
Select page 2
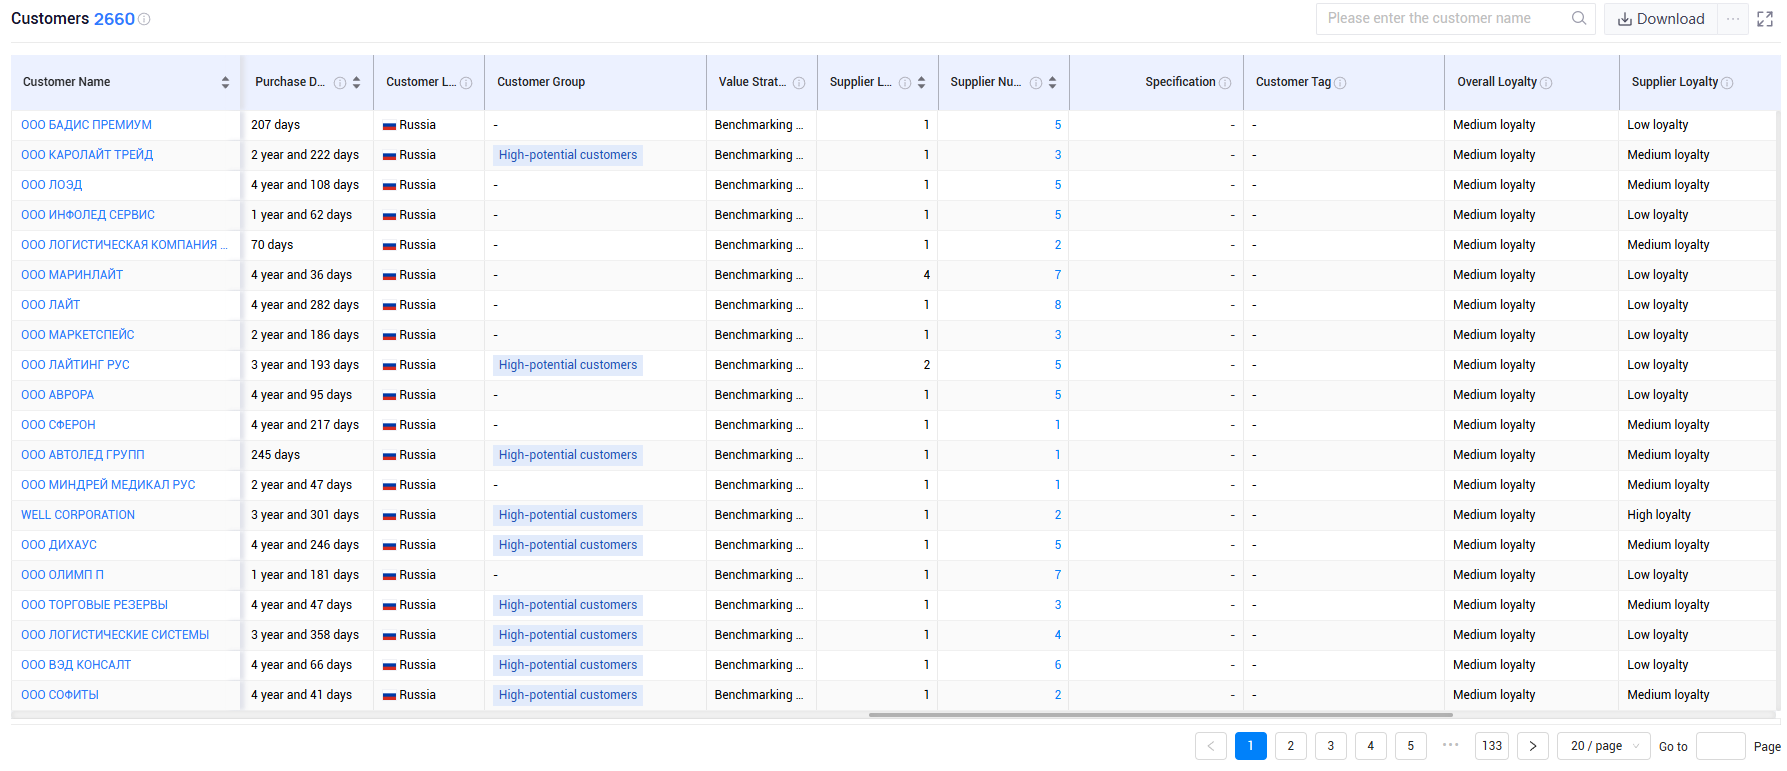pyautogui.click(x=1291, y=746)
